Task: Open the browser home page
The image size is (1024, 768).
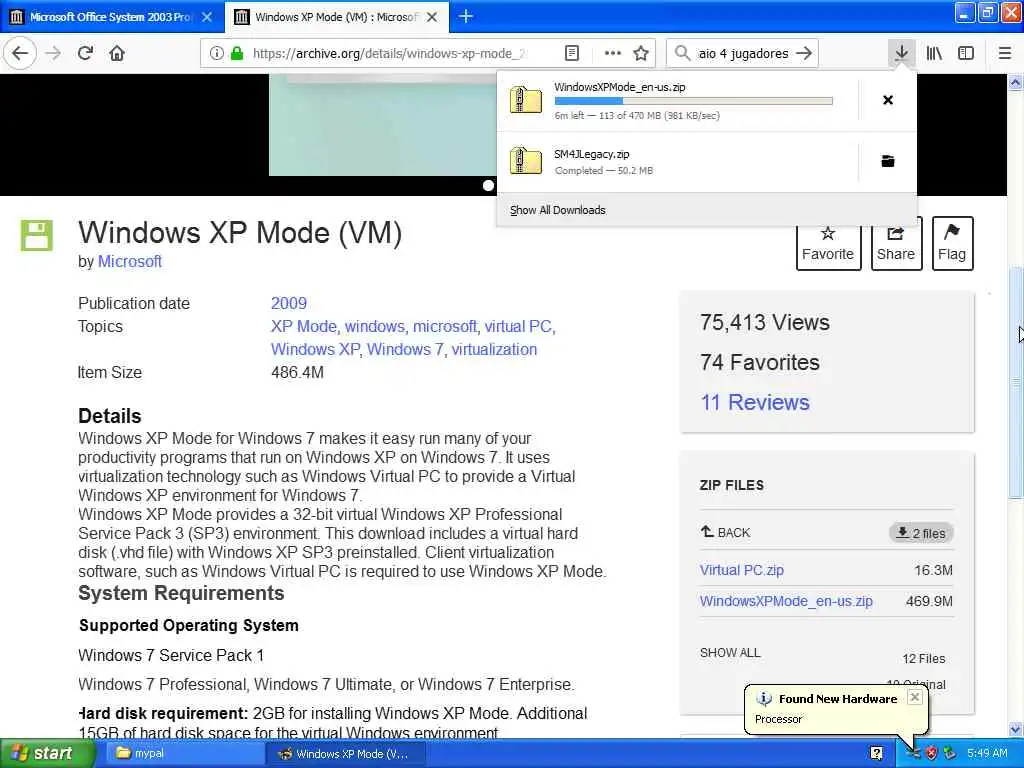Action: (x=117, y=54)
